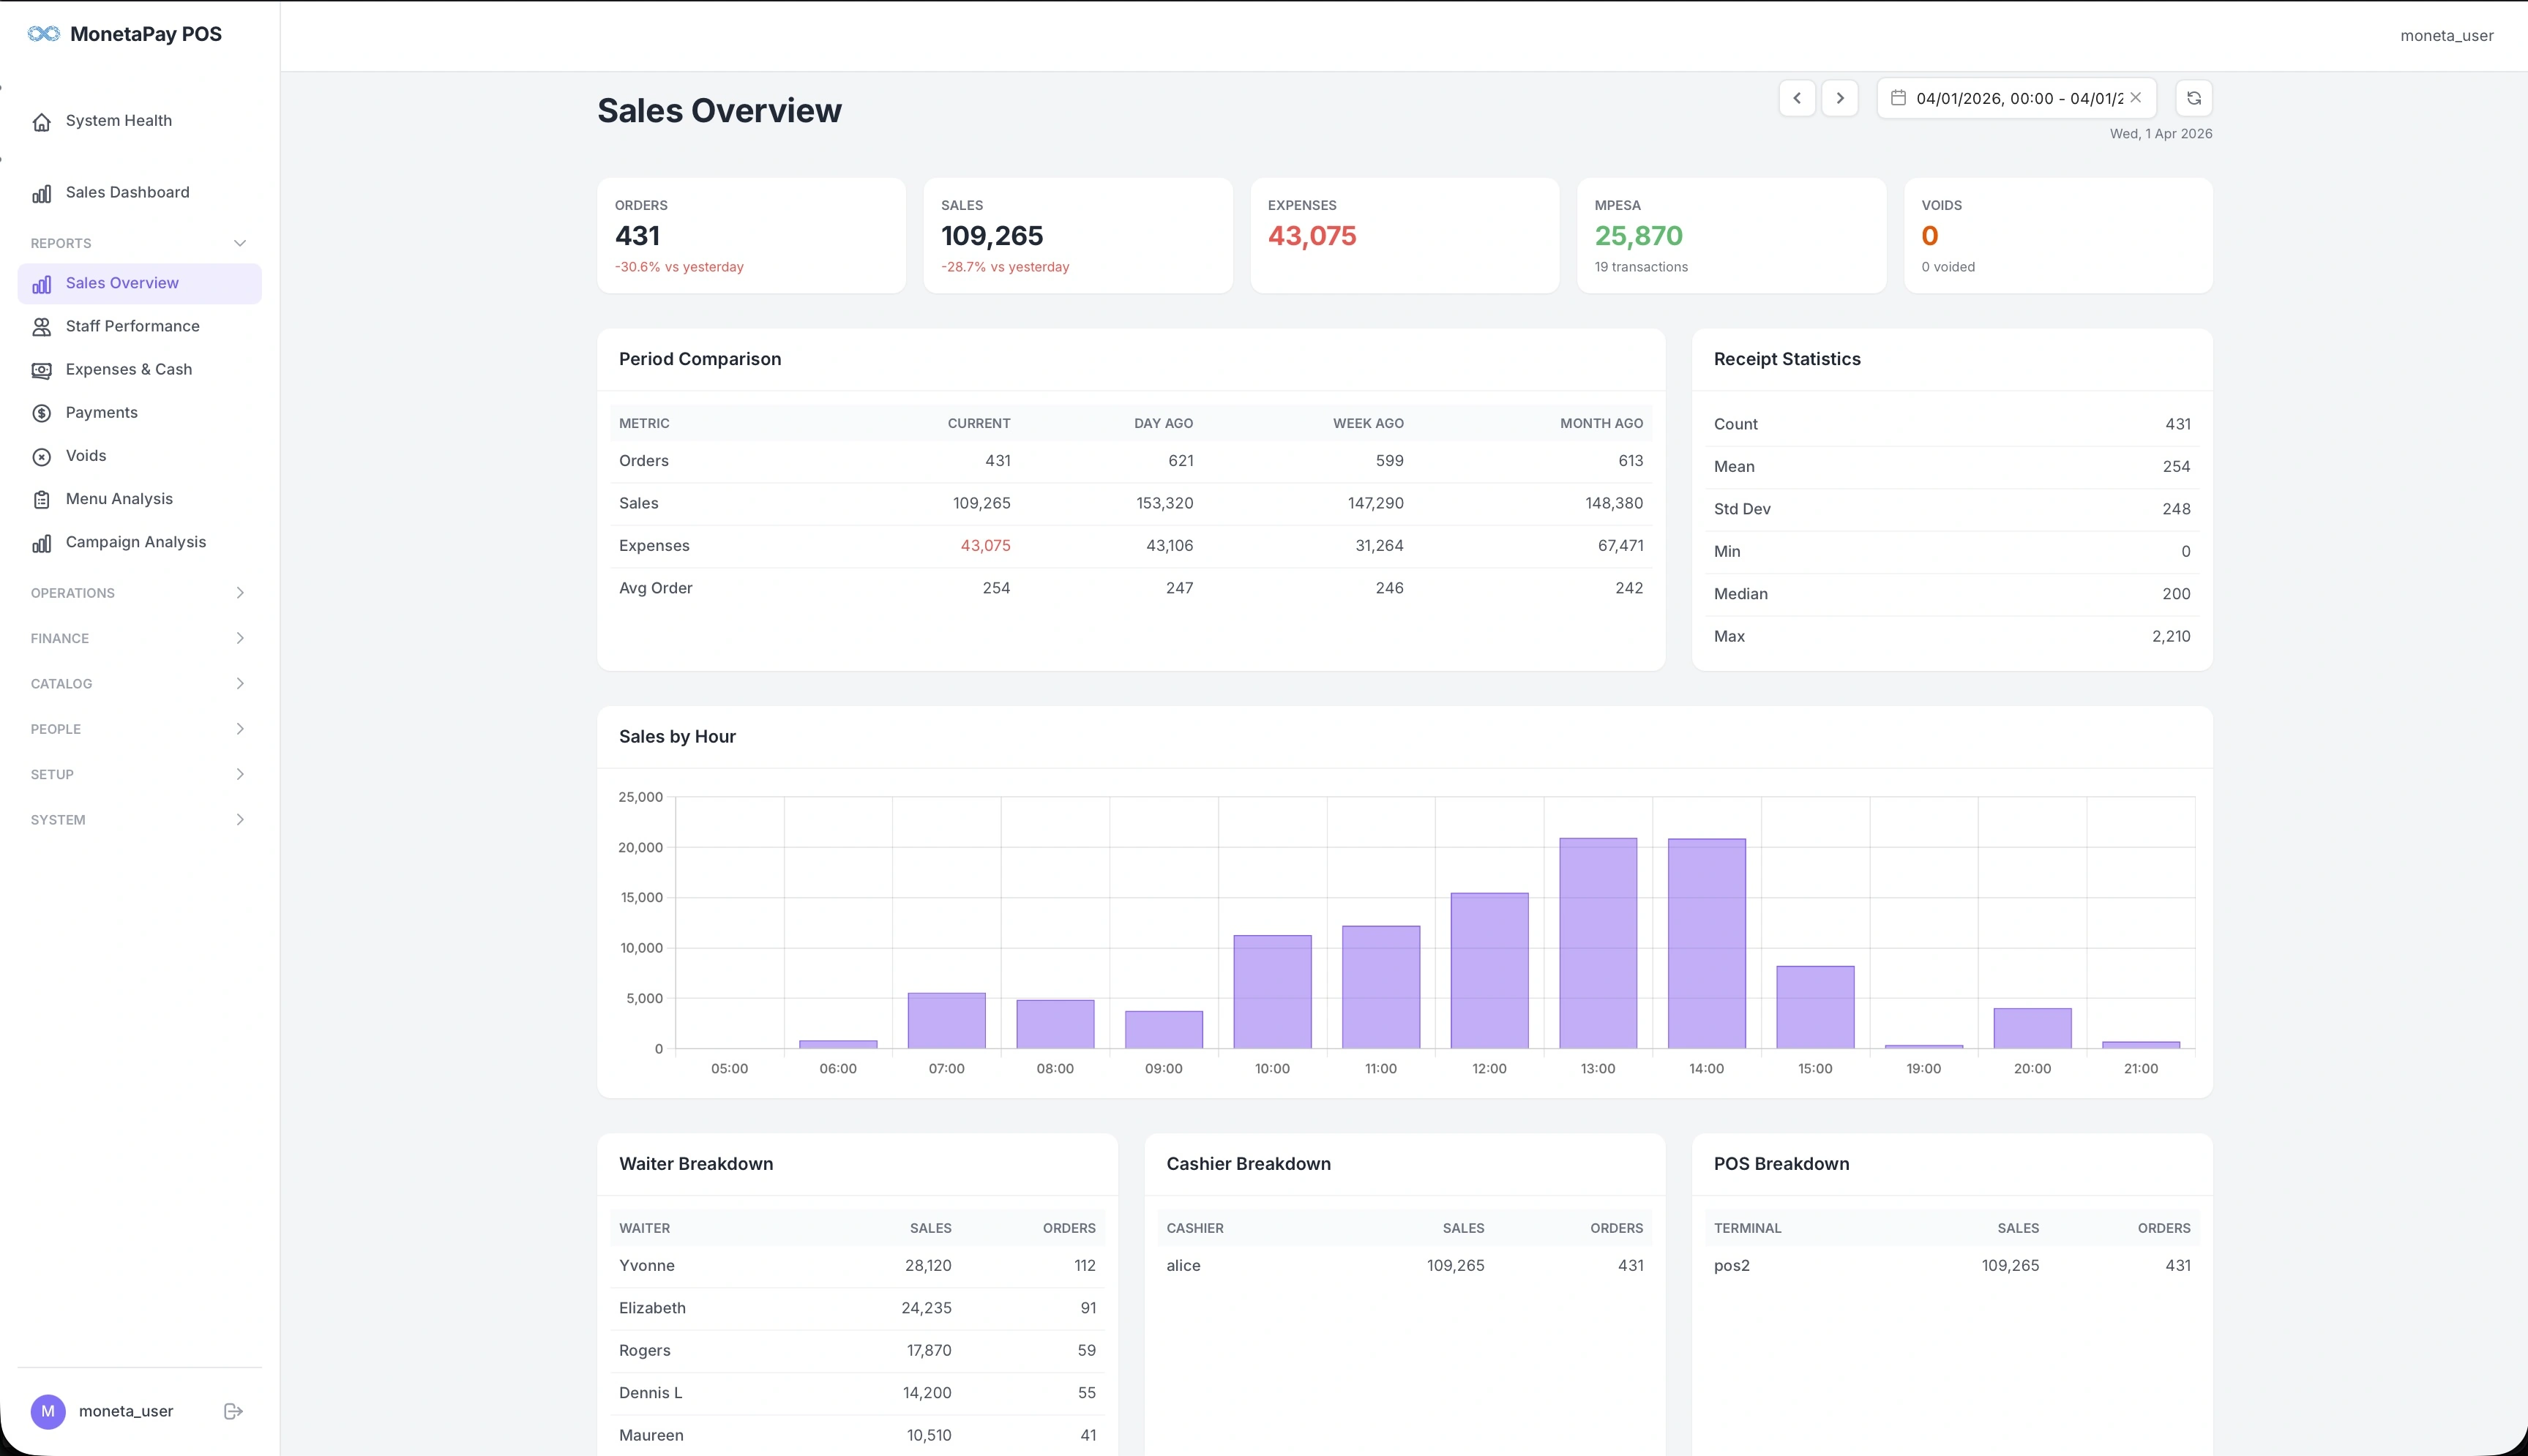Click the Std Dev row in Receipt Statistics
This screenshot has height=1456, width=2528.
tap(1952, 509)
